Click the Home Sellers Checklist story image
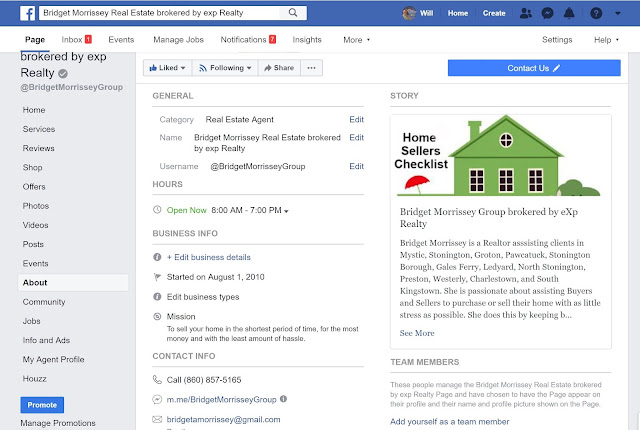Image resolution: width=640 pixels, height=430 pixels. click(x=500, y=156)
